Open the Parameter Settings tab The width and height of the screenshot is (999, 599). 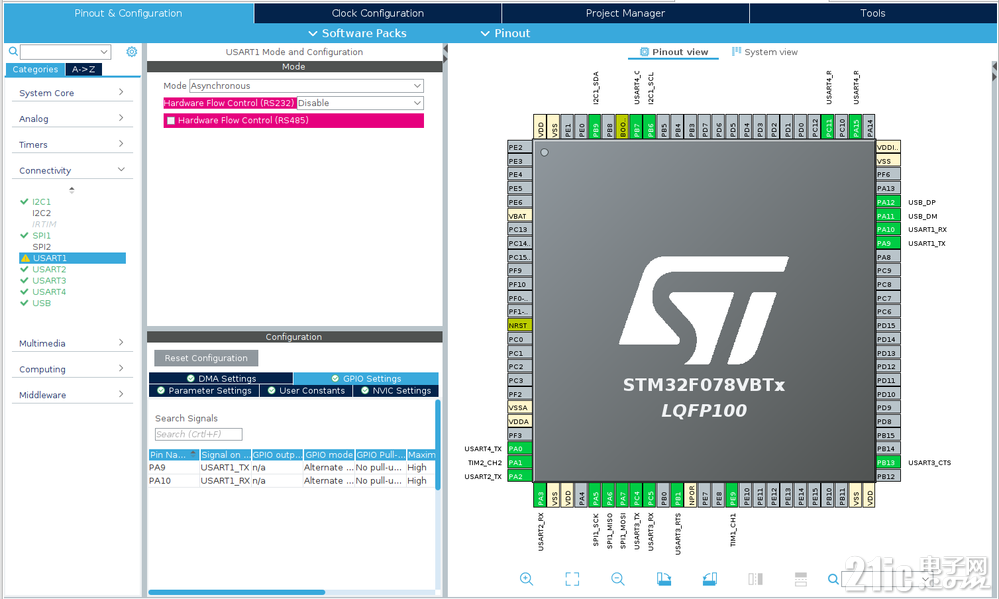(x=204, y=391)
